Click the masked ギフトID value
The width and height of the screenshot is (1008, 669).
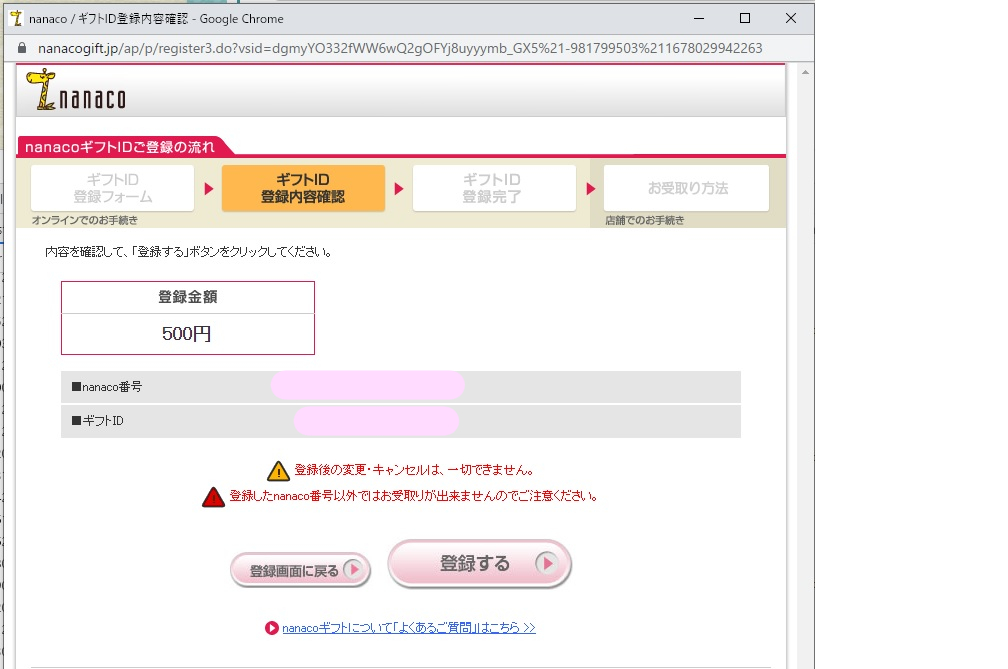pos(376,421)
